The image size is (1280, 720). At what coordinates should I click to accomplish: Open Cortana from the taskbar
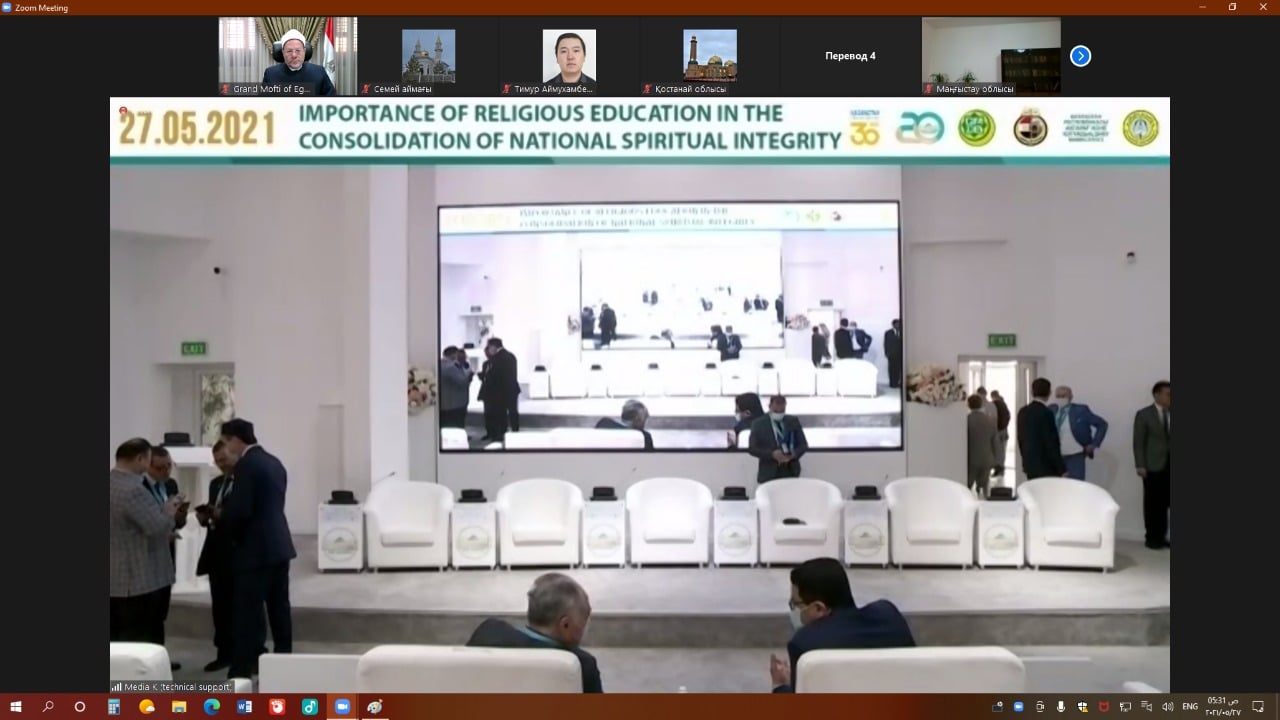tap(80, 707)
